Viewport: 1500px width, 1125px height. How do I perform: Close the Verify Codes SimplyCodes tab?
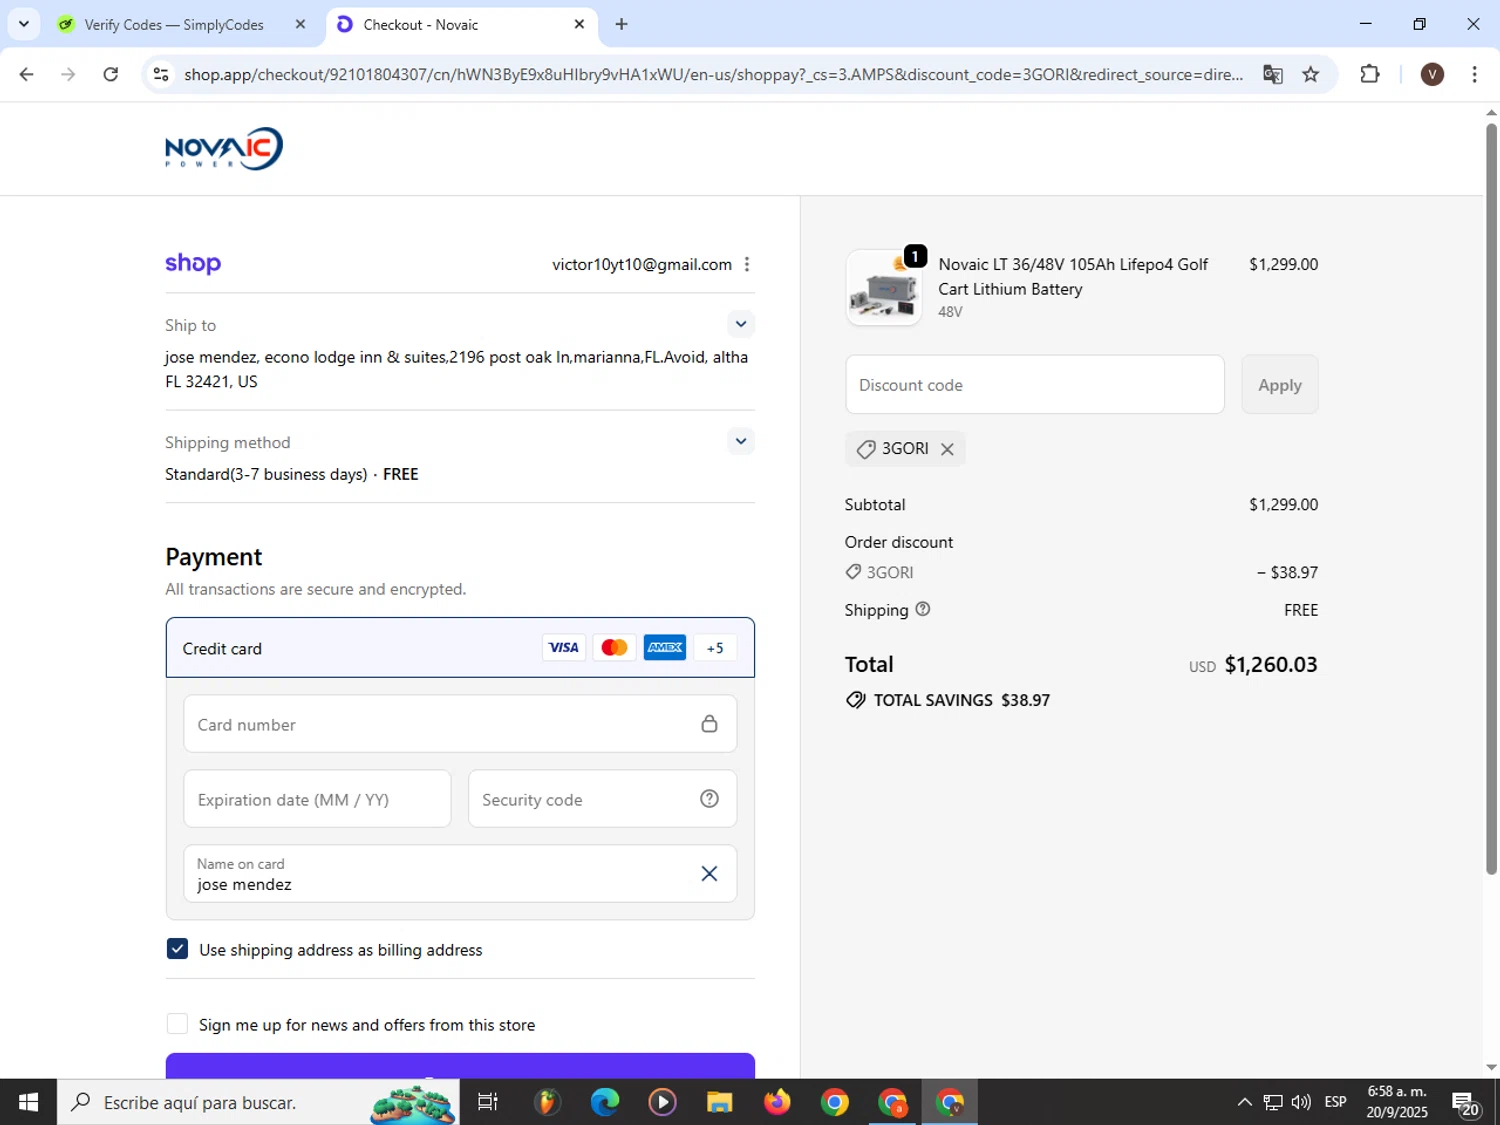tap(300, 24)
